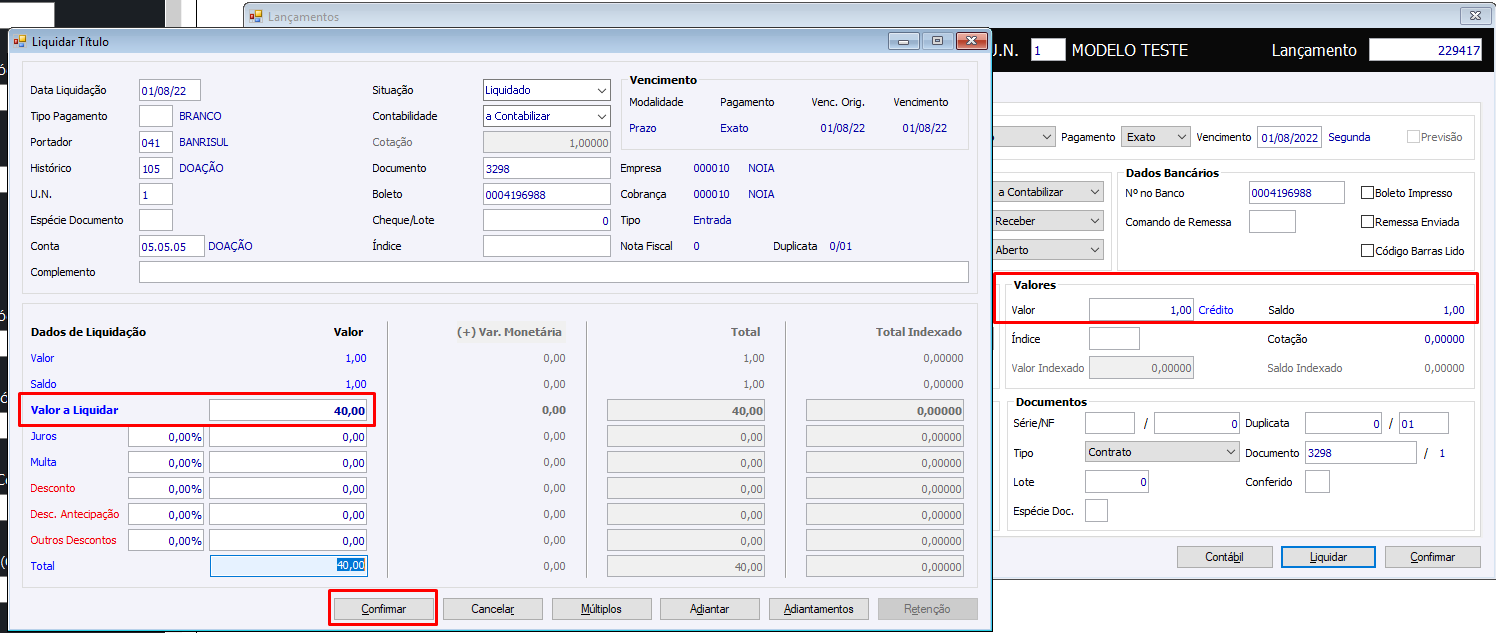Open the Contabilidade dropdown in Liquidar Título
The image size is (1496, 633).
546,116
